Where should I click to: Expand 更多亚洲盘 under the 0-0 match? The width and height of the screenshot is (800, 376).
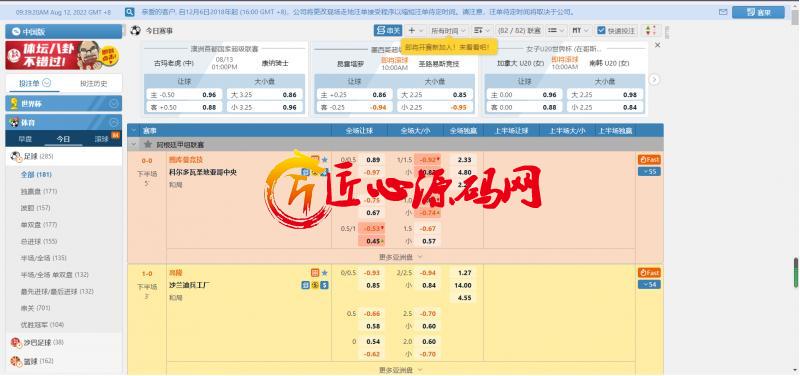coord(401,257)
